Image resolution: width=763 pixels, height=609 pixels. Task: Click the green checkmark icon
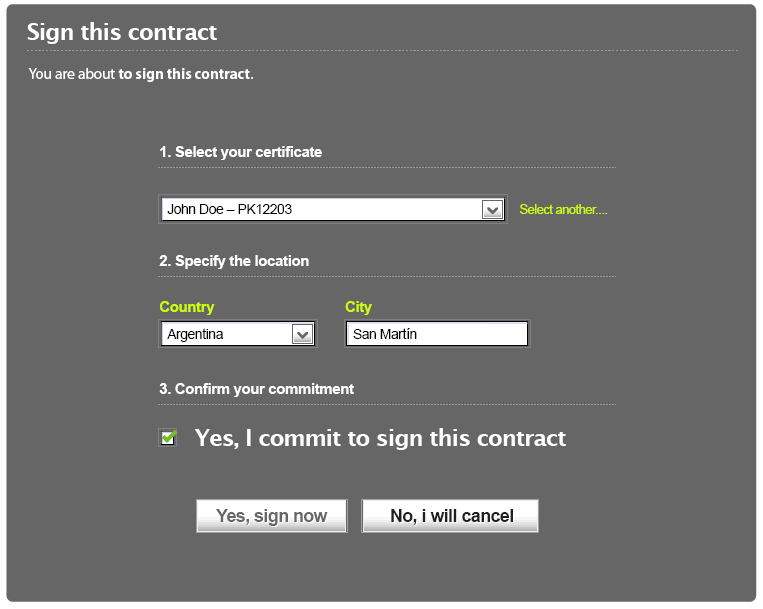point(169,436)
